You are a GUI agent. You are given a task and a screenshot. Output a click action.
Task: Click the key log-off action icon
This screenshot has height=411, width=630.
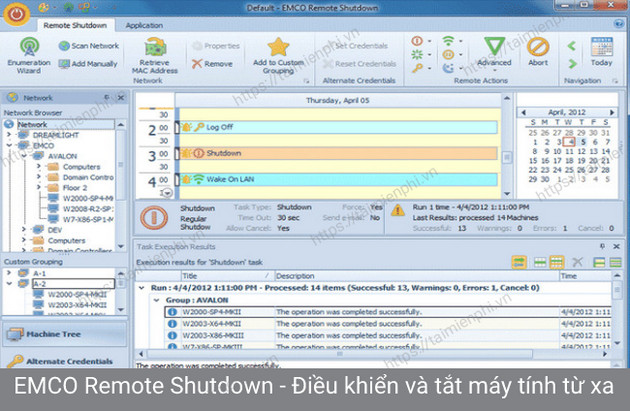click(x=417, y=68)
